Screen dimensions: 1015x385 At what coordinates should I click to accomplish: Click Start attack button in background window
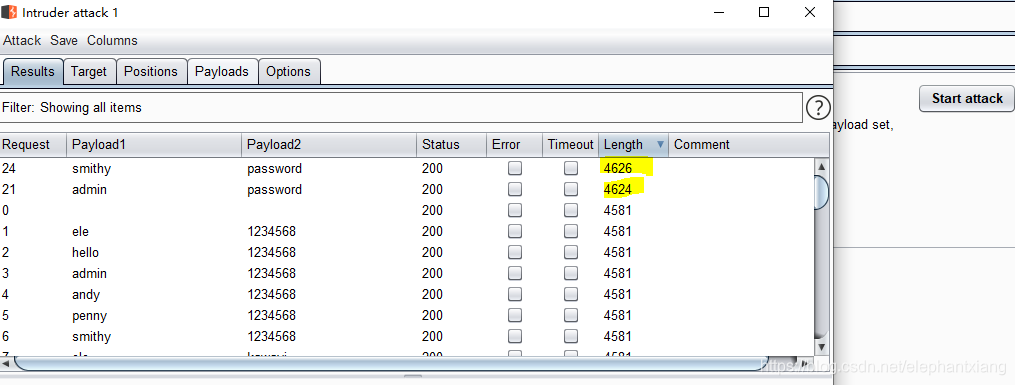click(x=967, y=98)
